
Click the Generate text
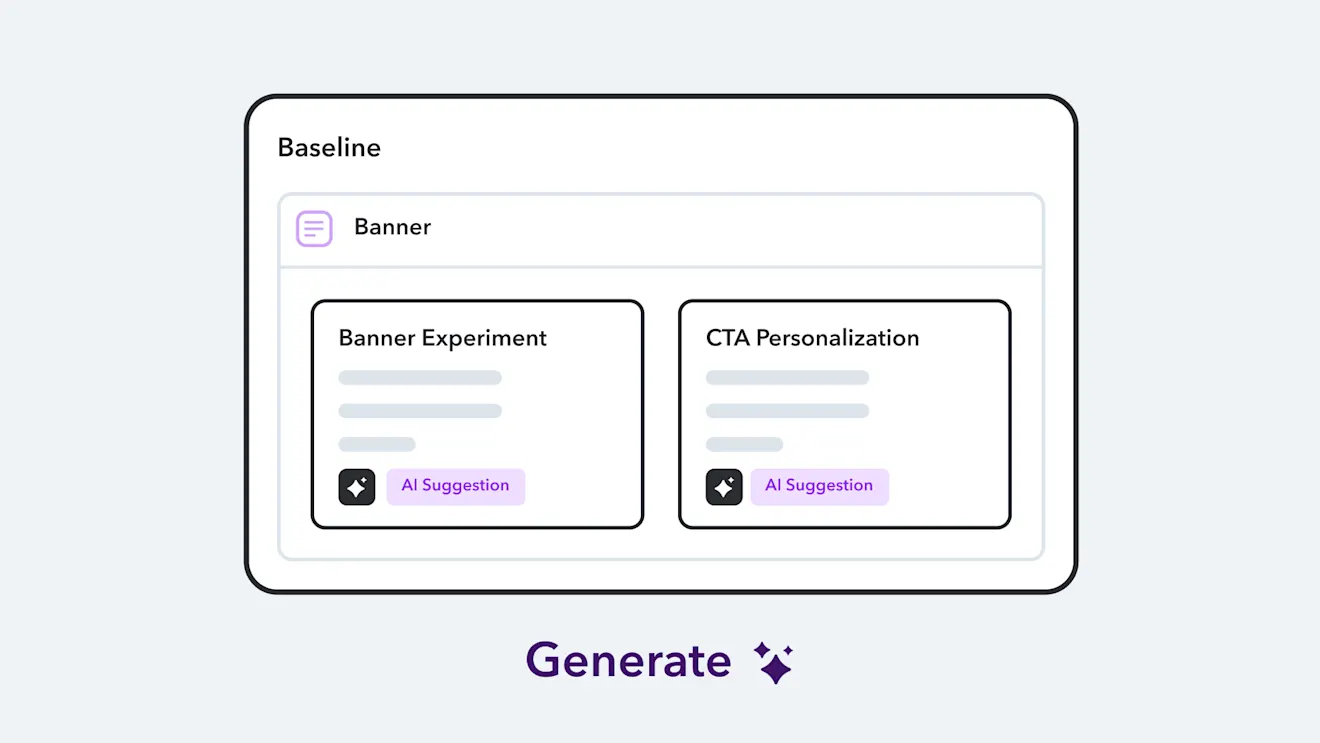tap(628, 661)
